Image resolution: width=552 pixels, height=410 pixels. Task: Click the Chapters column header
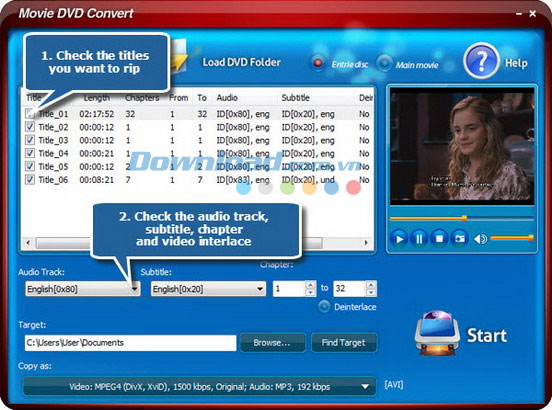coord(142,97)
